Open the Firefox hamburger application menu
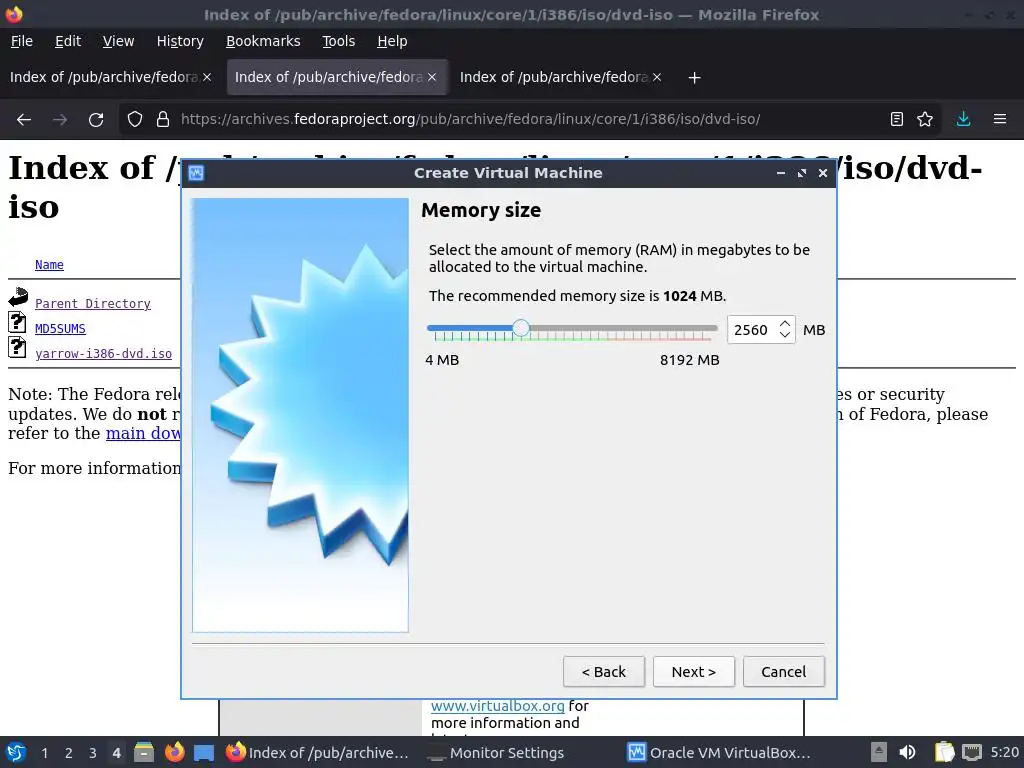 coord(1000,119)
